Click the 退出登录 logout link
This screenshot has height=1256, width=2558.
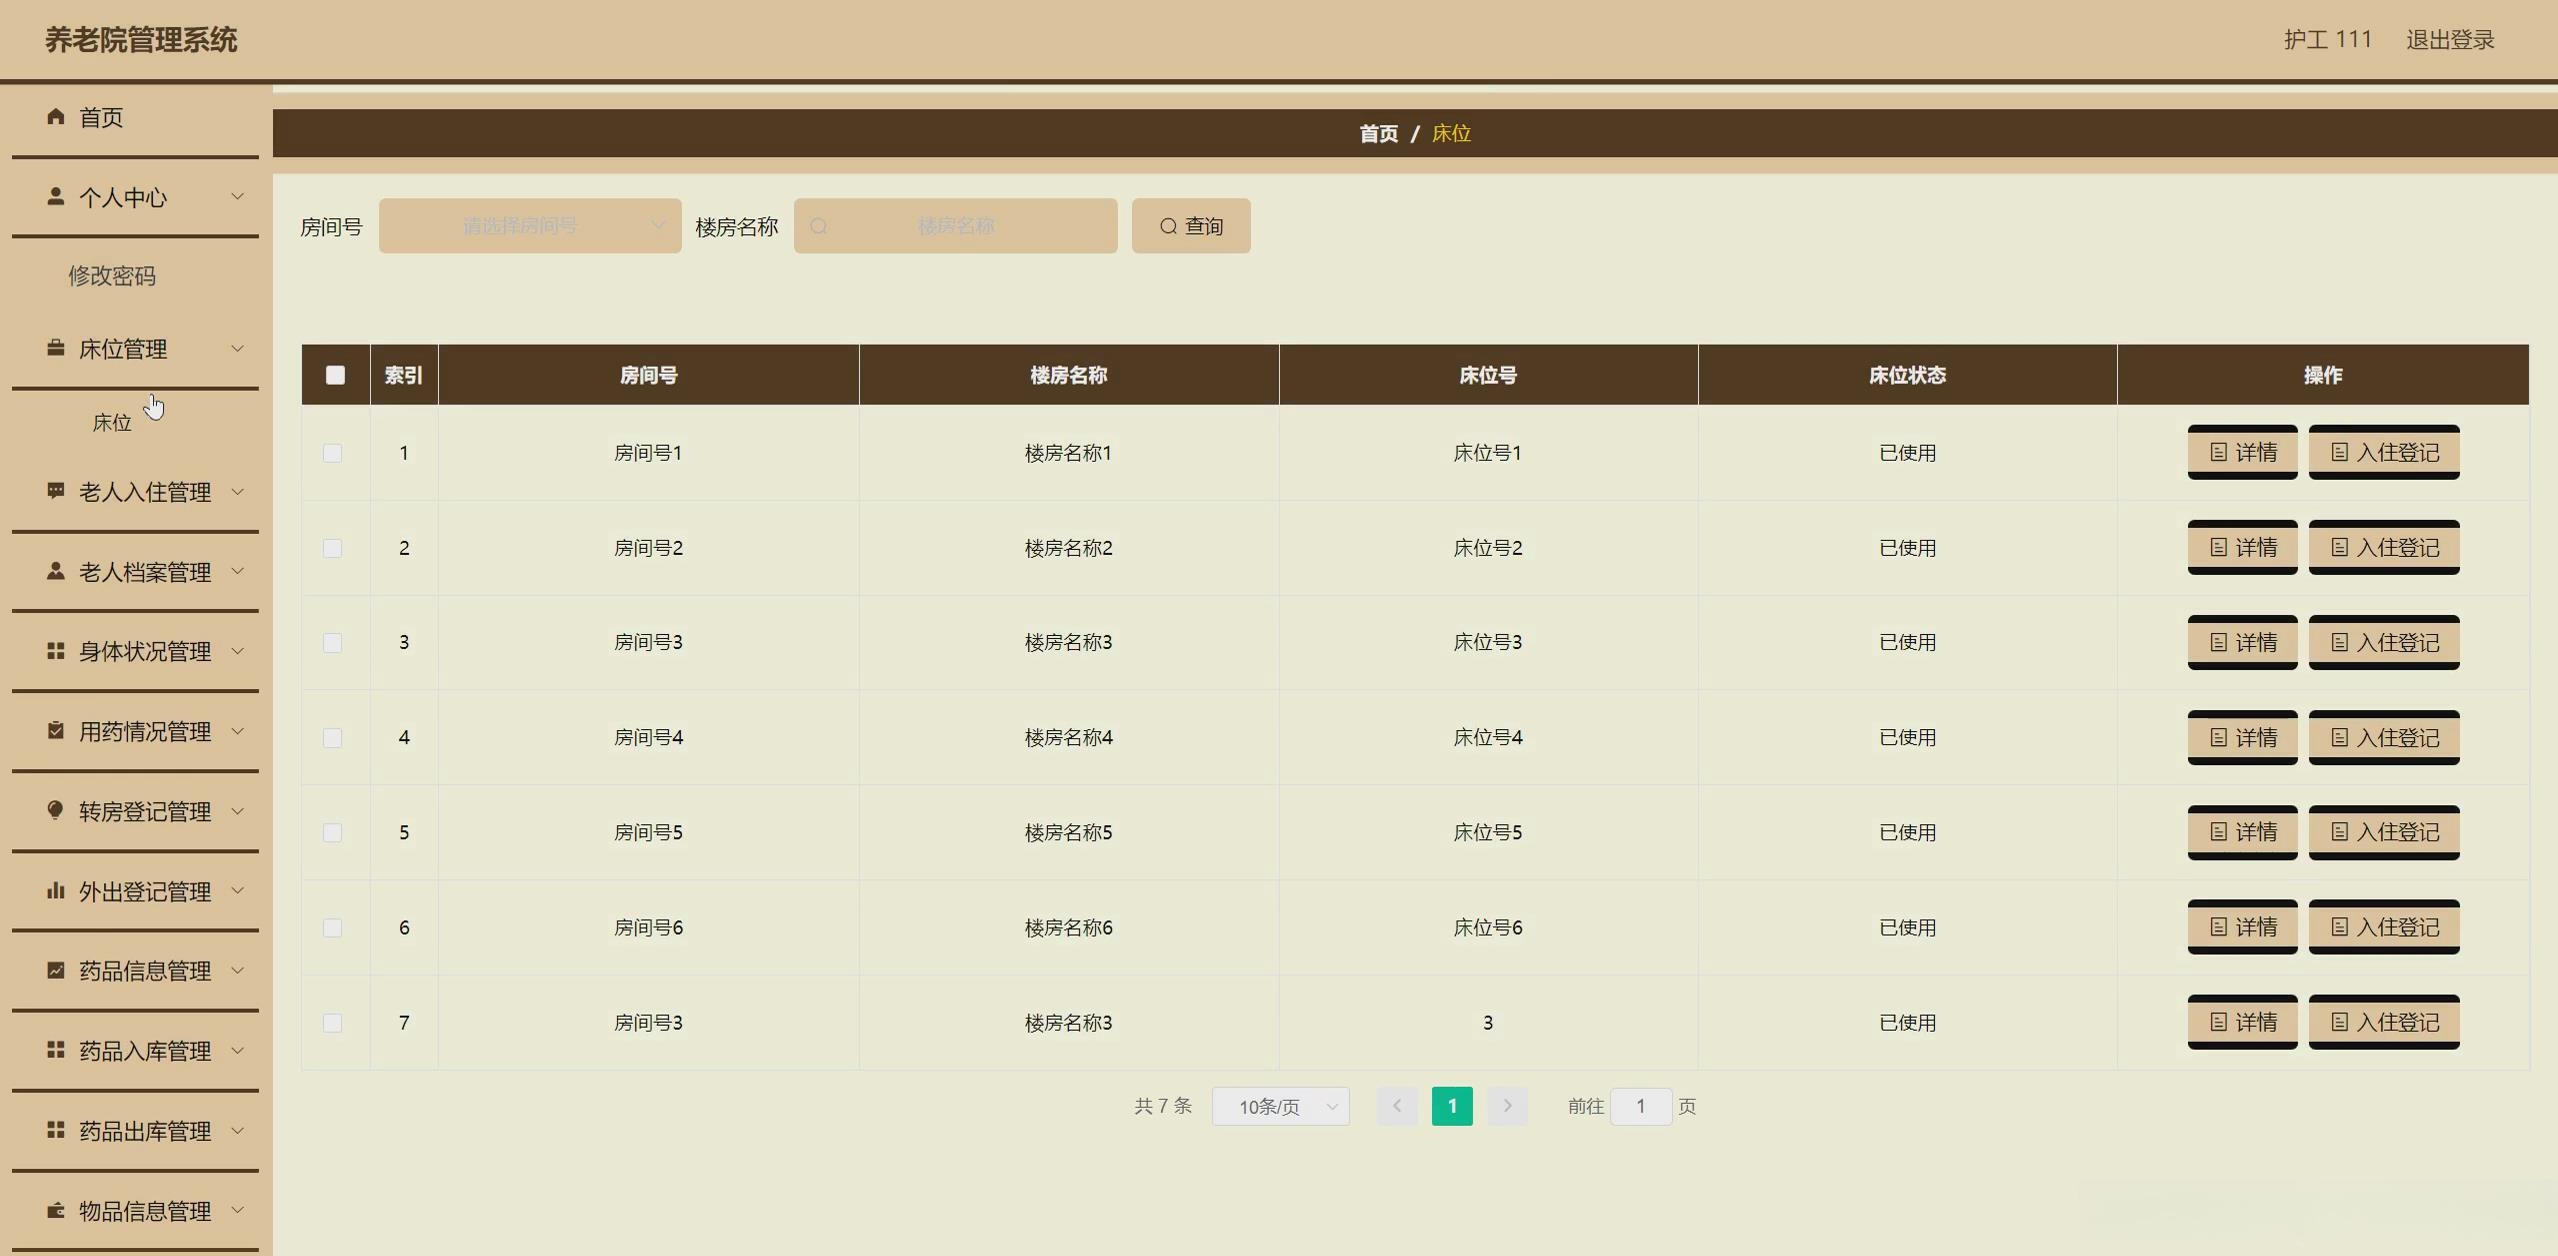tap(2449, 40)
